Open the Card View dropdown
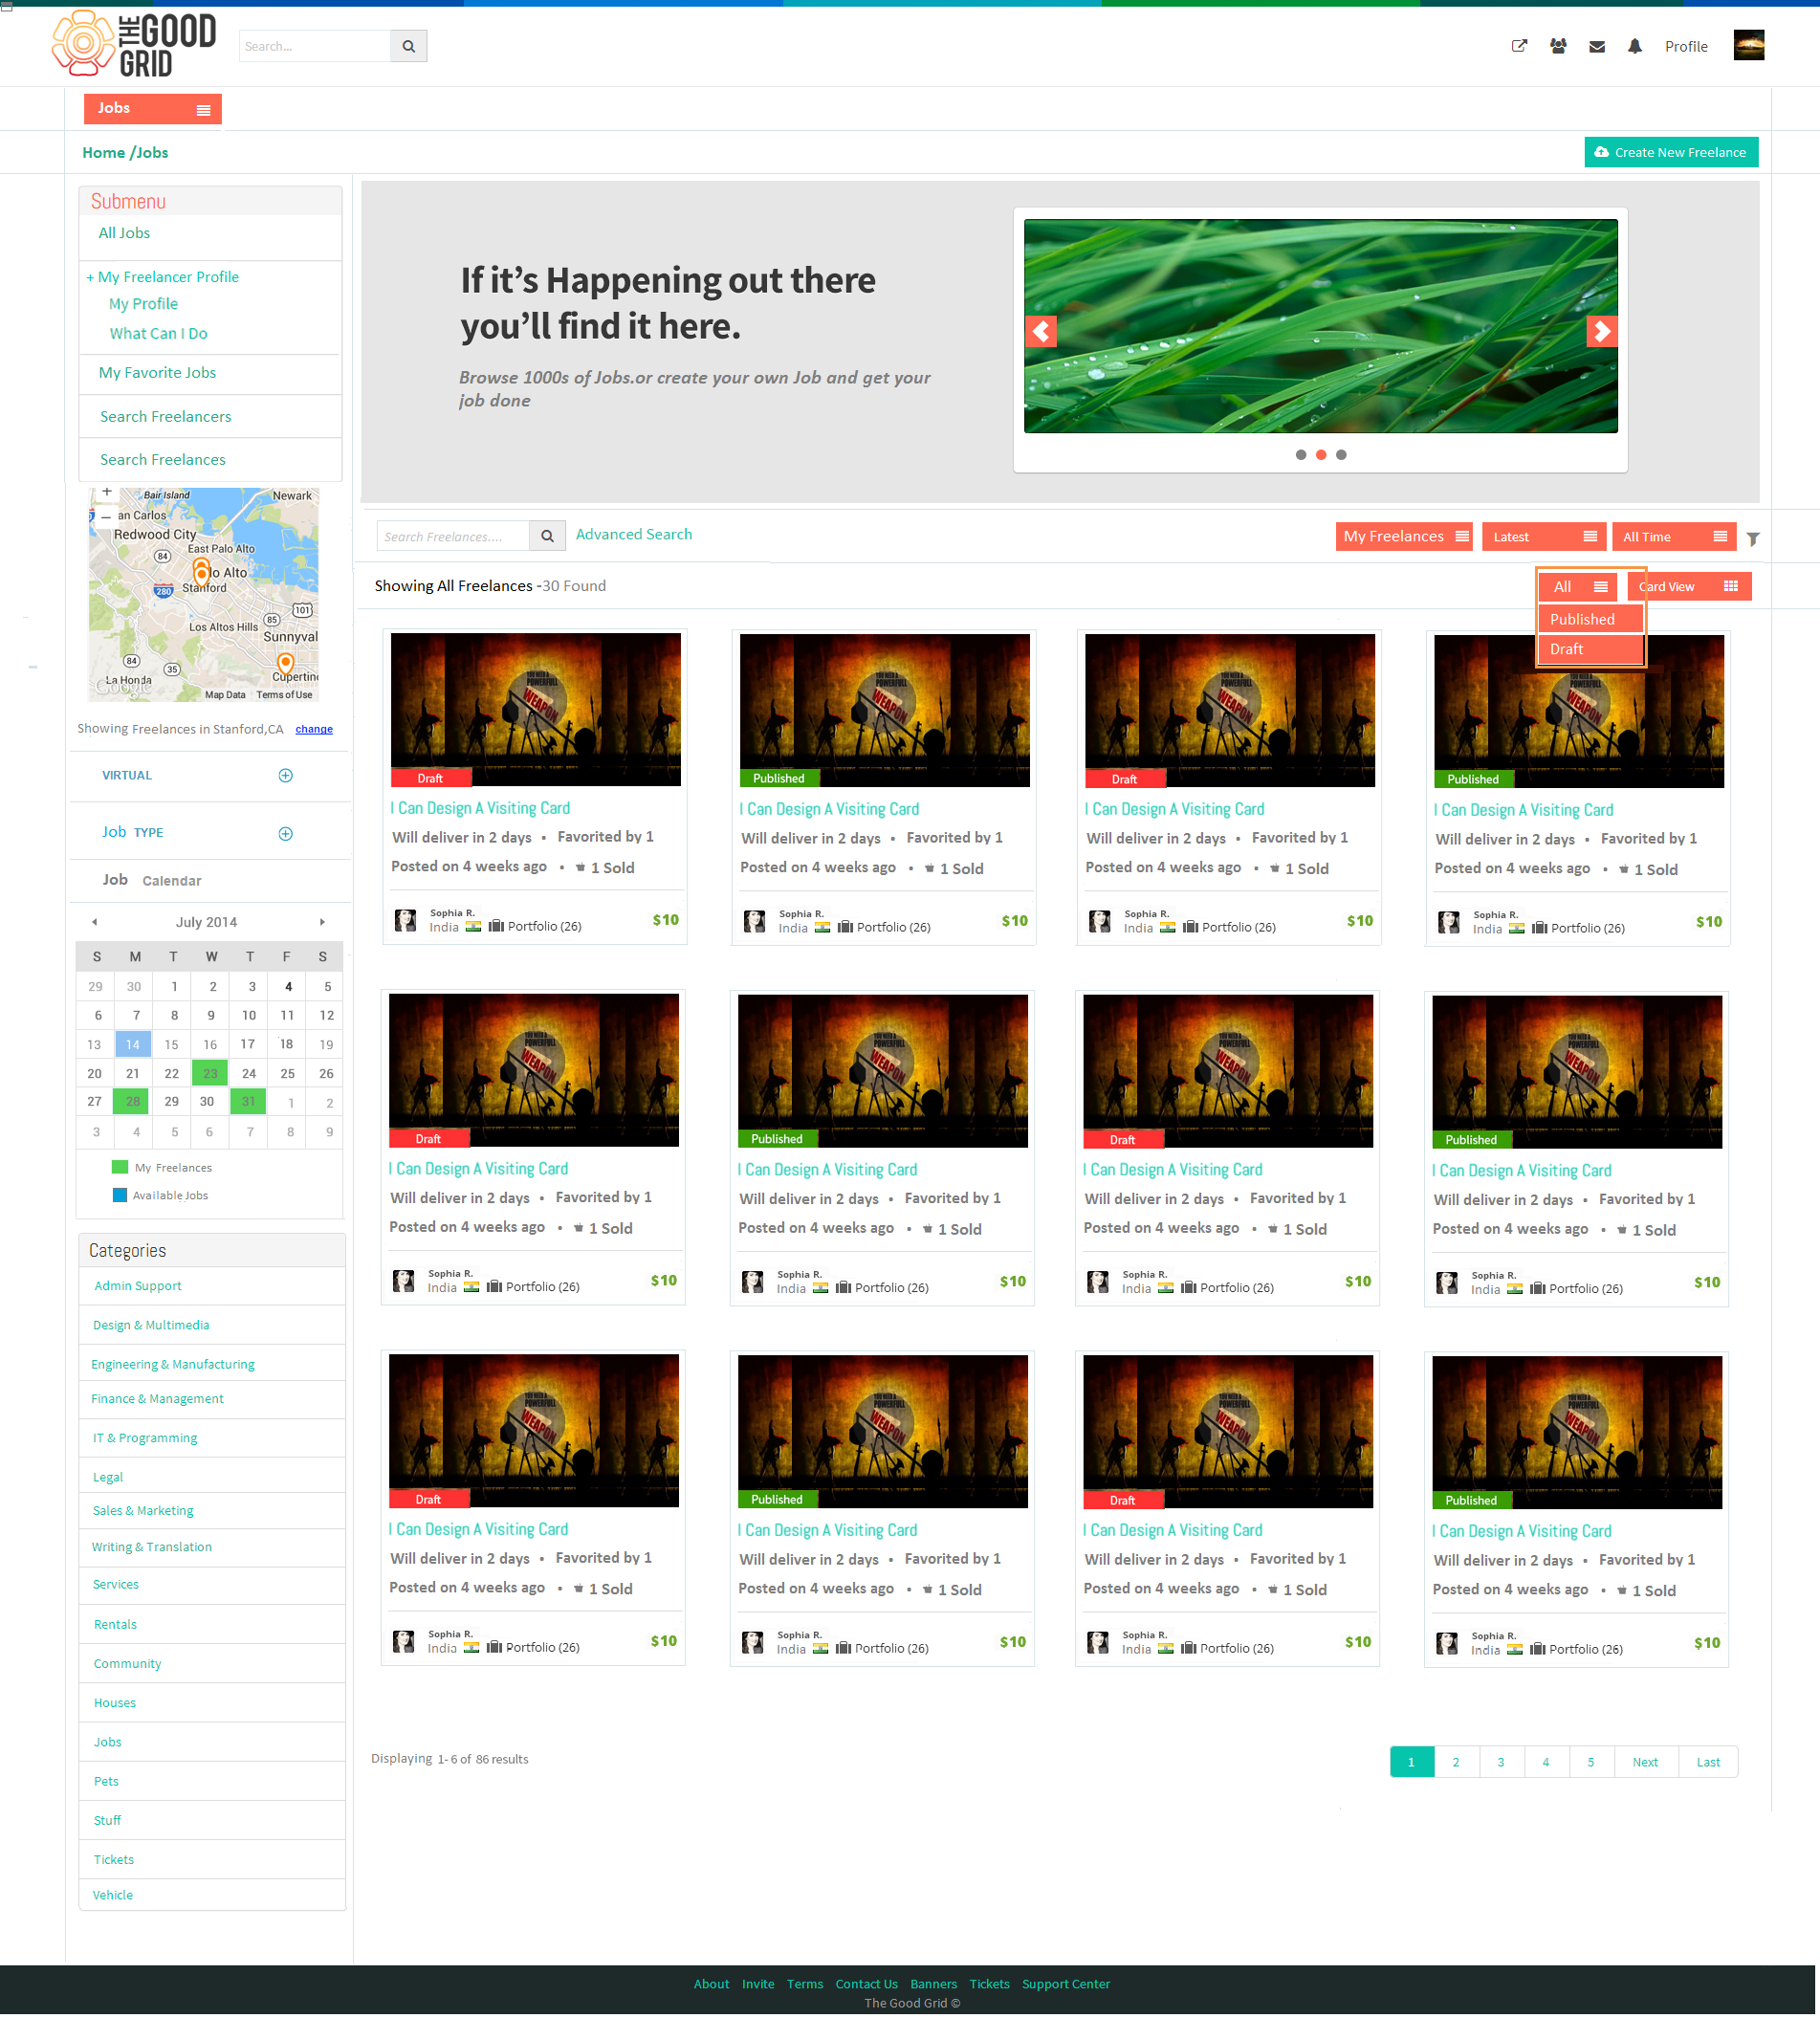Viewport: 1820px width, 2018px height. [1689, 587]
